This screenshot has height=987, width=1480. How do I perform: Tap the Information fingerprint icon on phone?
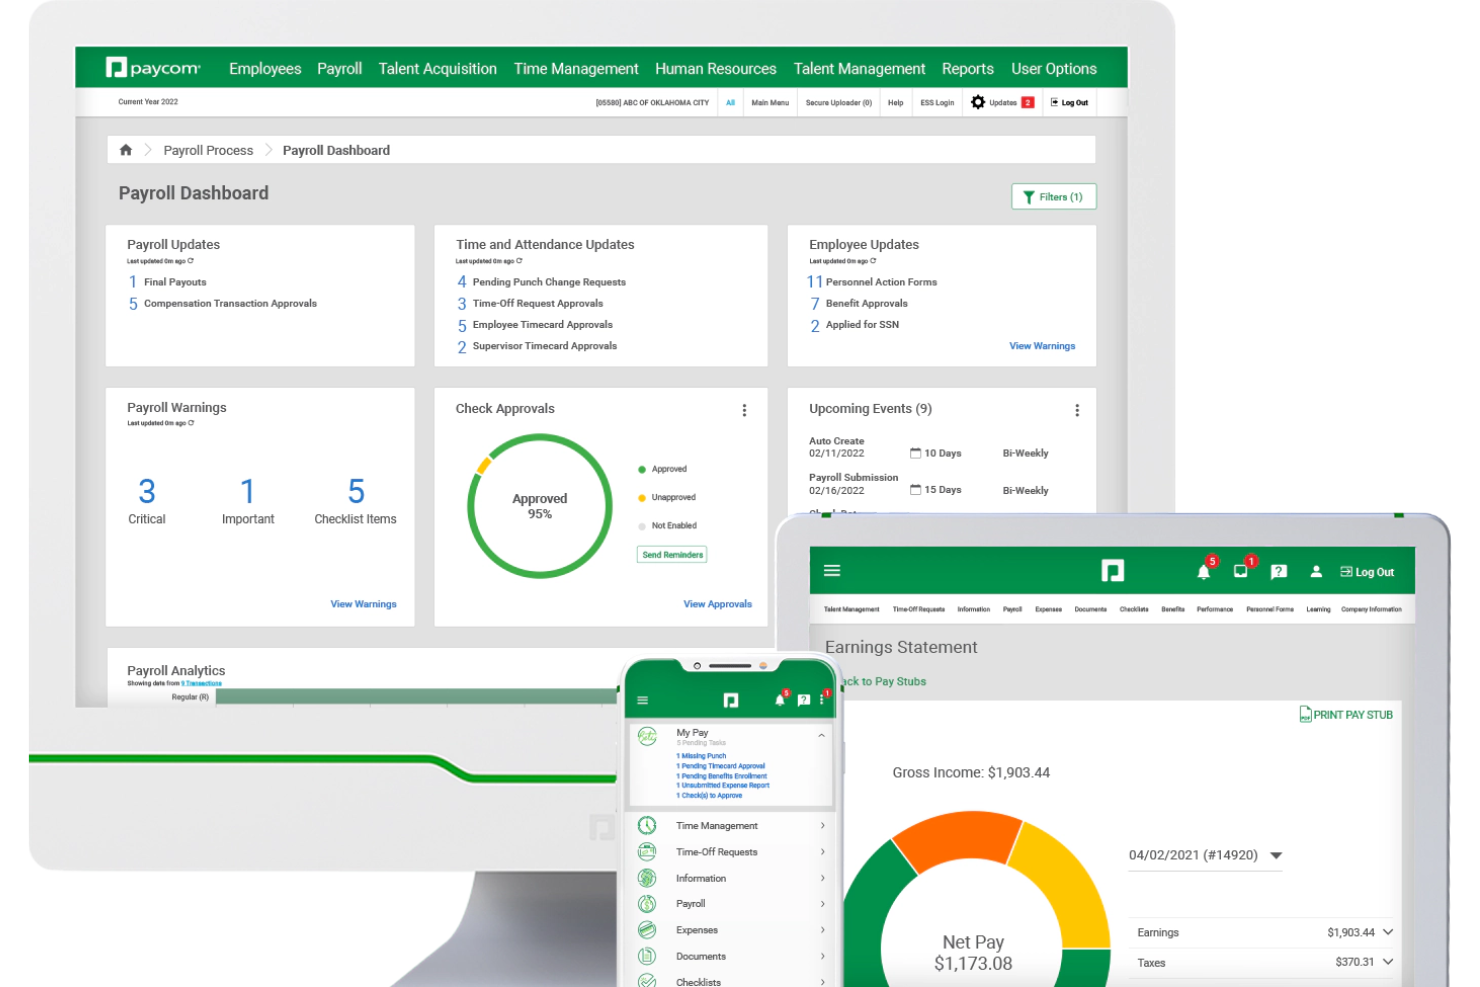pyautogui.click(x=647, y=878)
